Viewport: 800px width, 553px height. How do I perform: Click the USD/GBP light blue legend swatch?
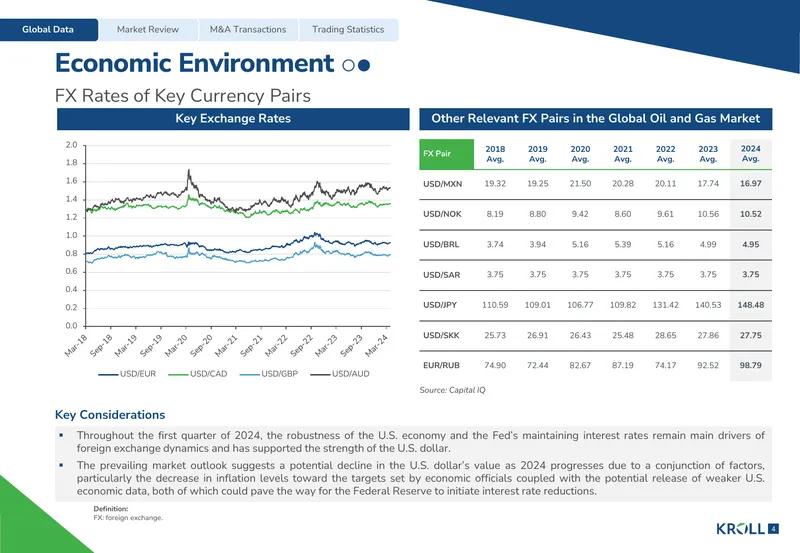pyautogui.click(x=249, y=374)
